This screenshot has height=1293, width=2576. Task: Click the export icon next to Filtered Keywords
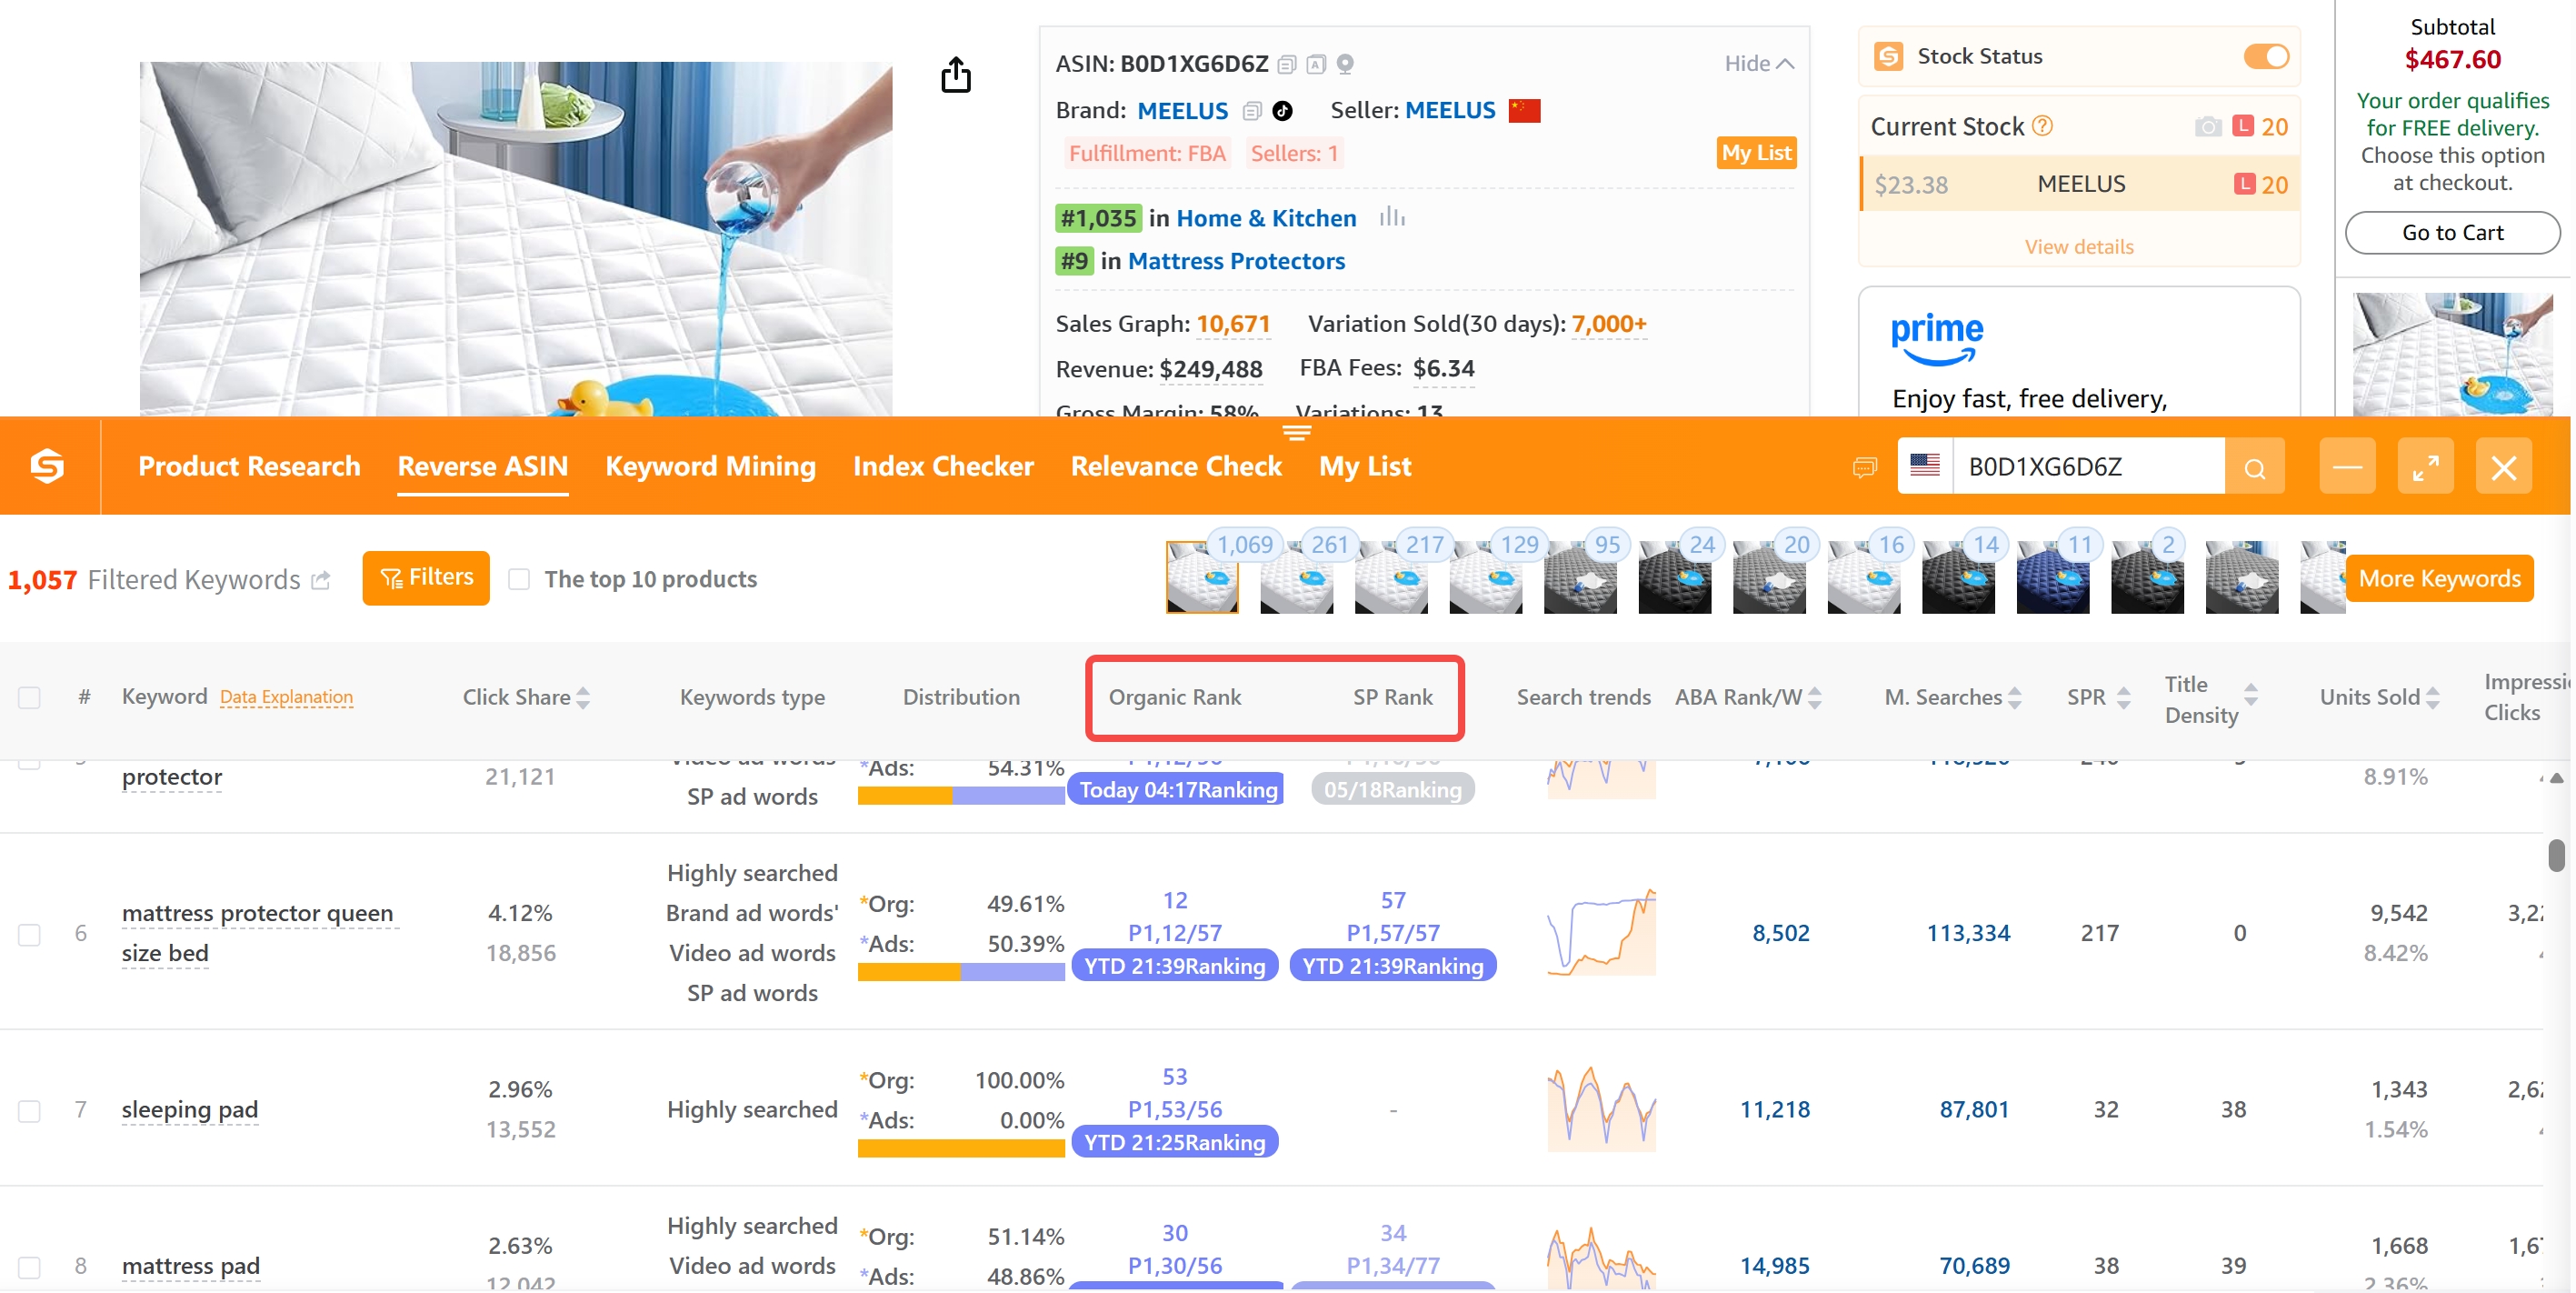(x=321, y=580)
